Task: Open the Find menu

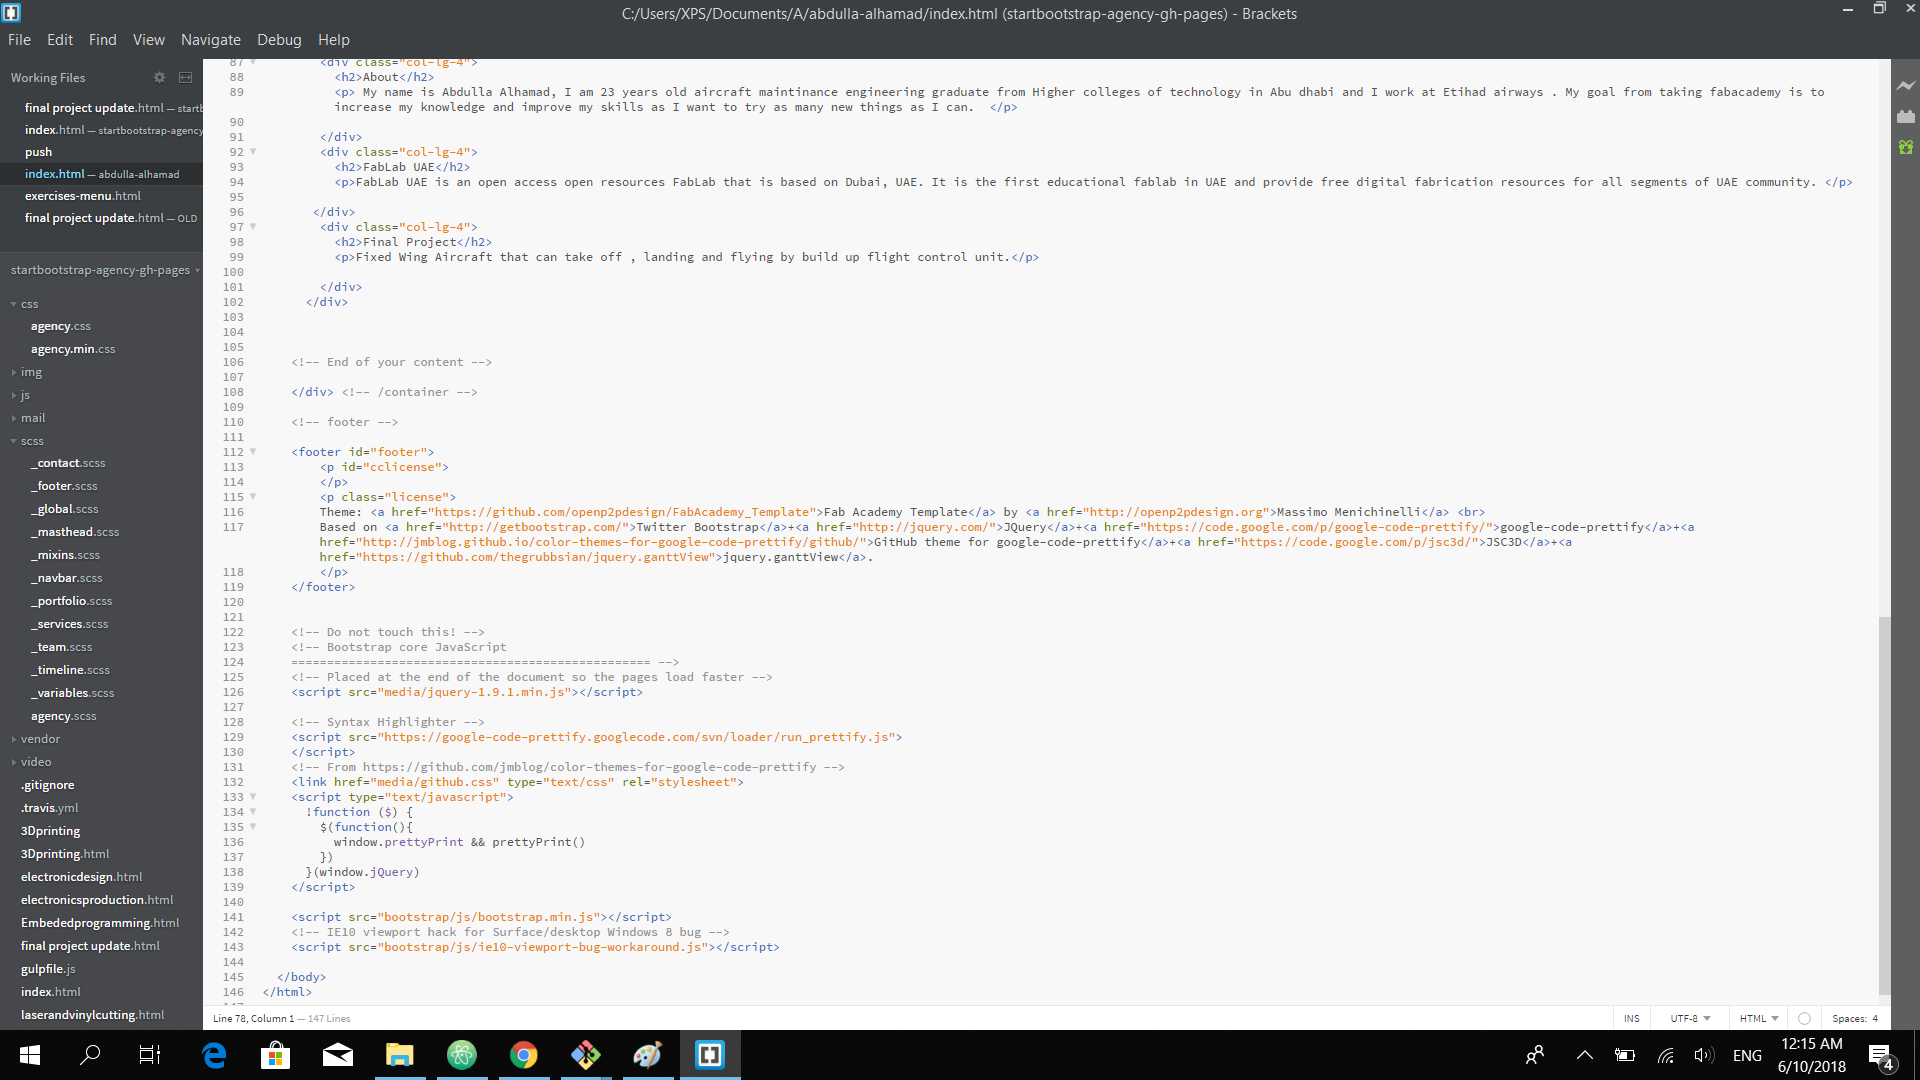Action: pyautogui.click(x=103, y=40)
